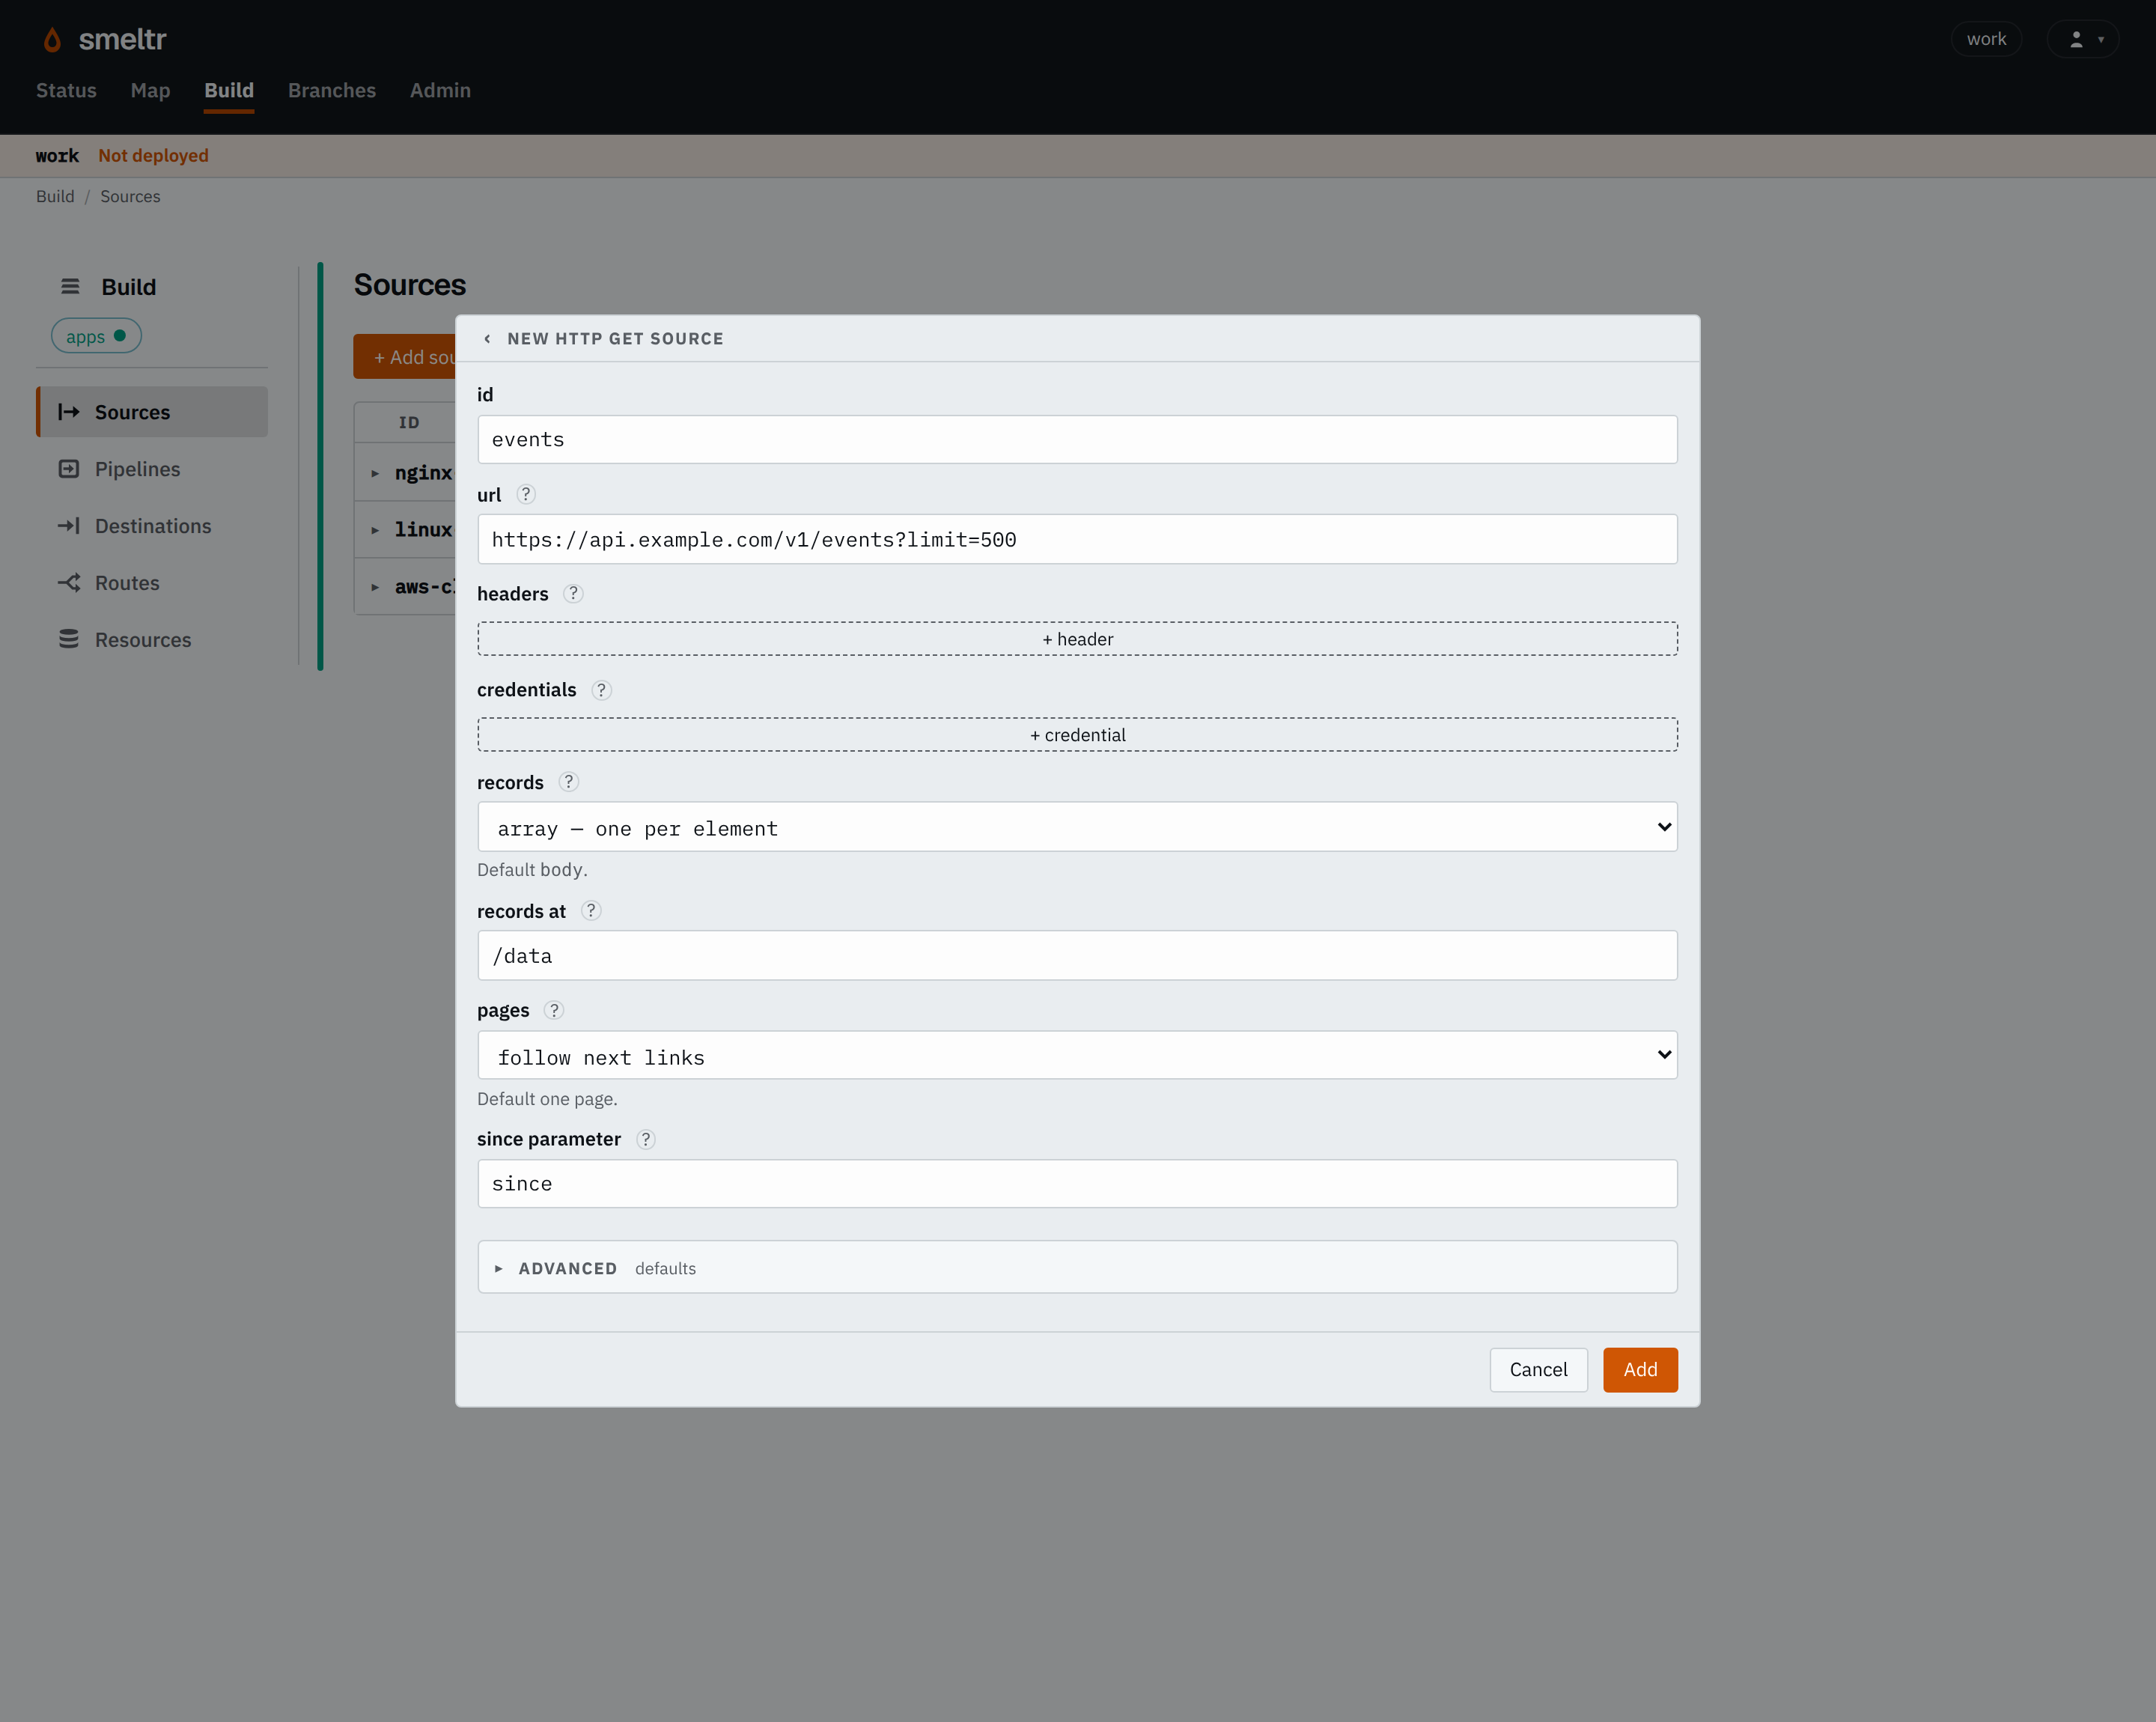This screenshot has height=1722, width=2156.
Task: Open the Admin tab
Action: (440, 90)
